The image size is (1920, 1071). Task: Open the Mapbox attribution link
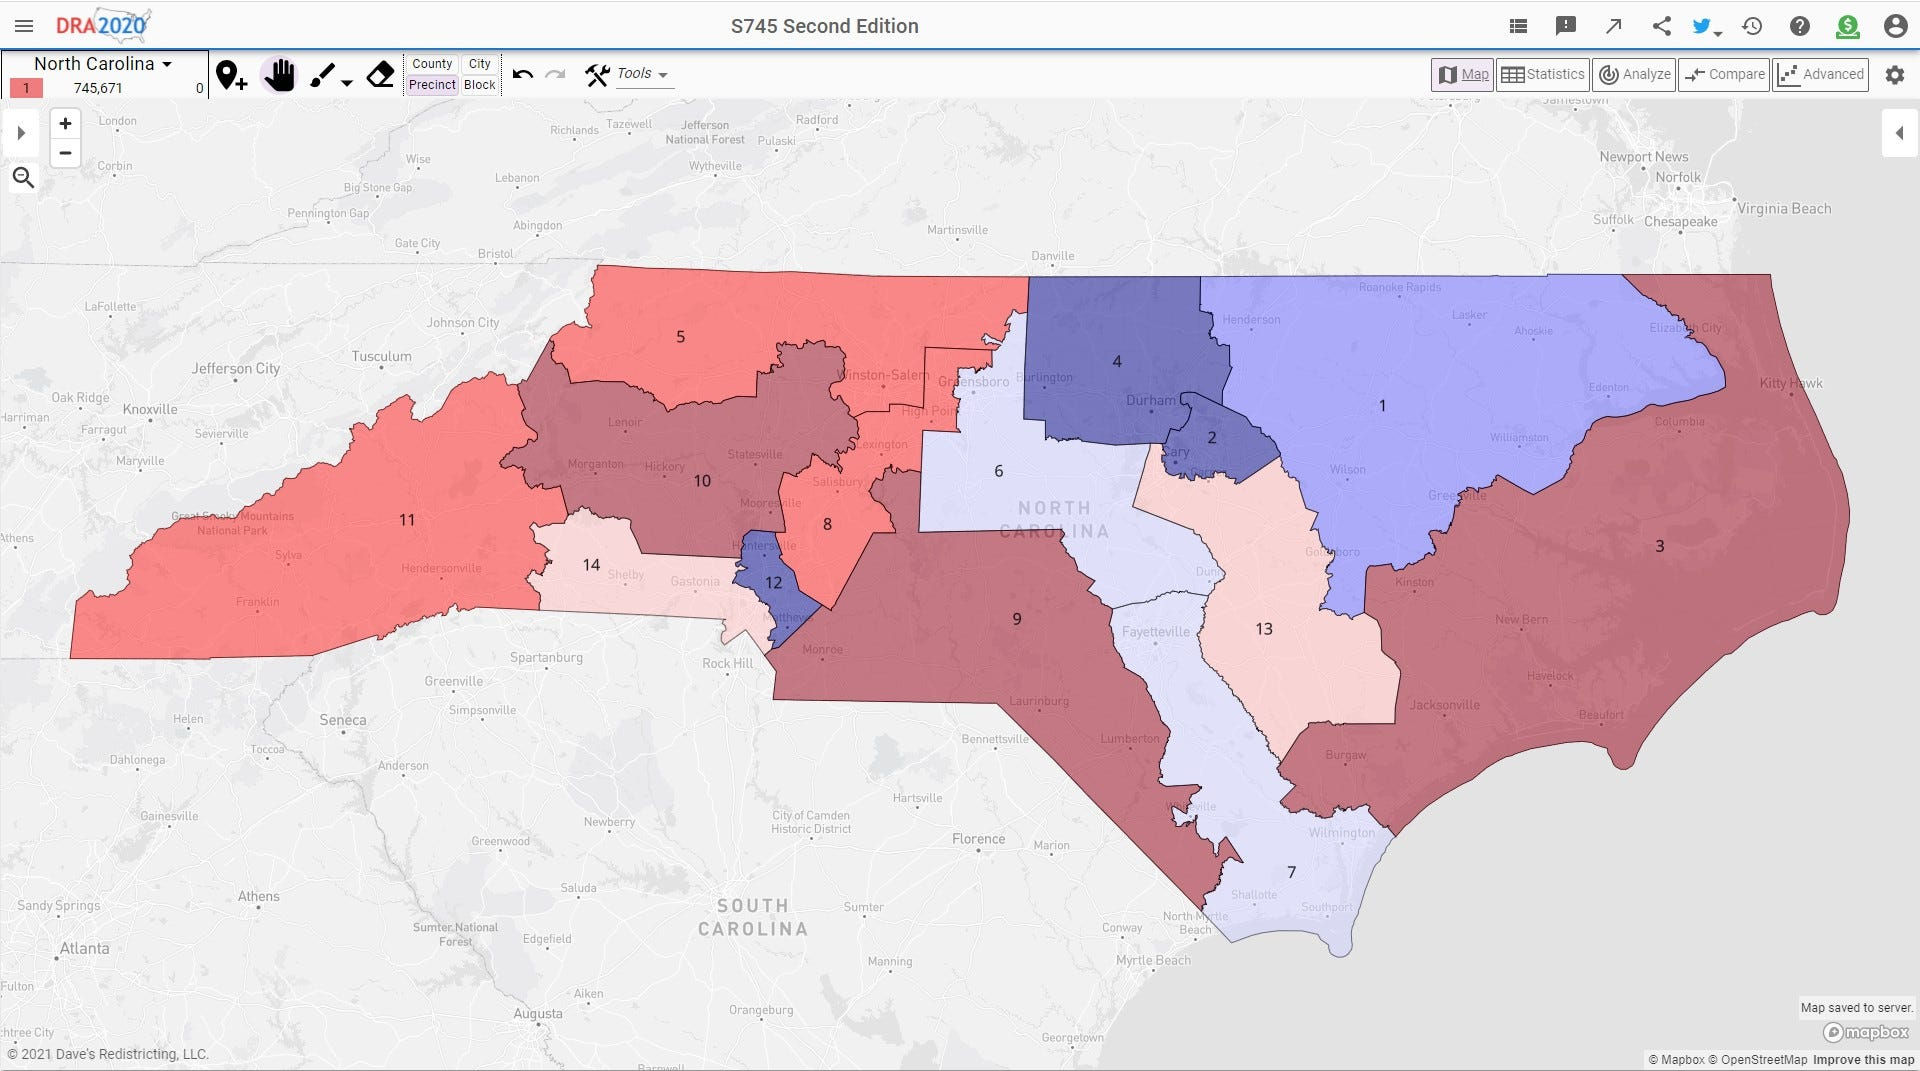pyautogui.click(x=1676, y=1060)
